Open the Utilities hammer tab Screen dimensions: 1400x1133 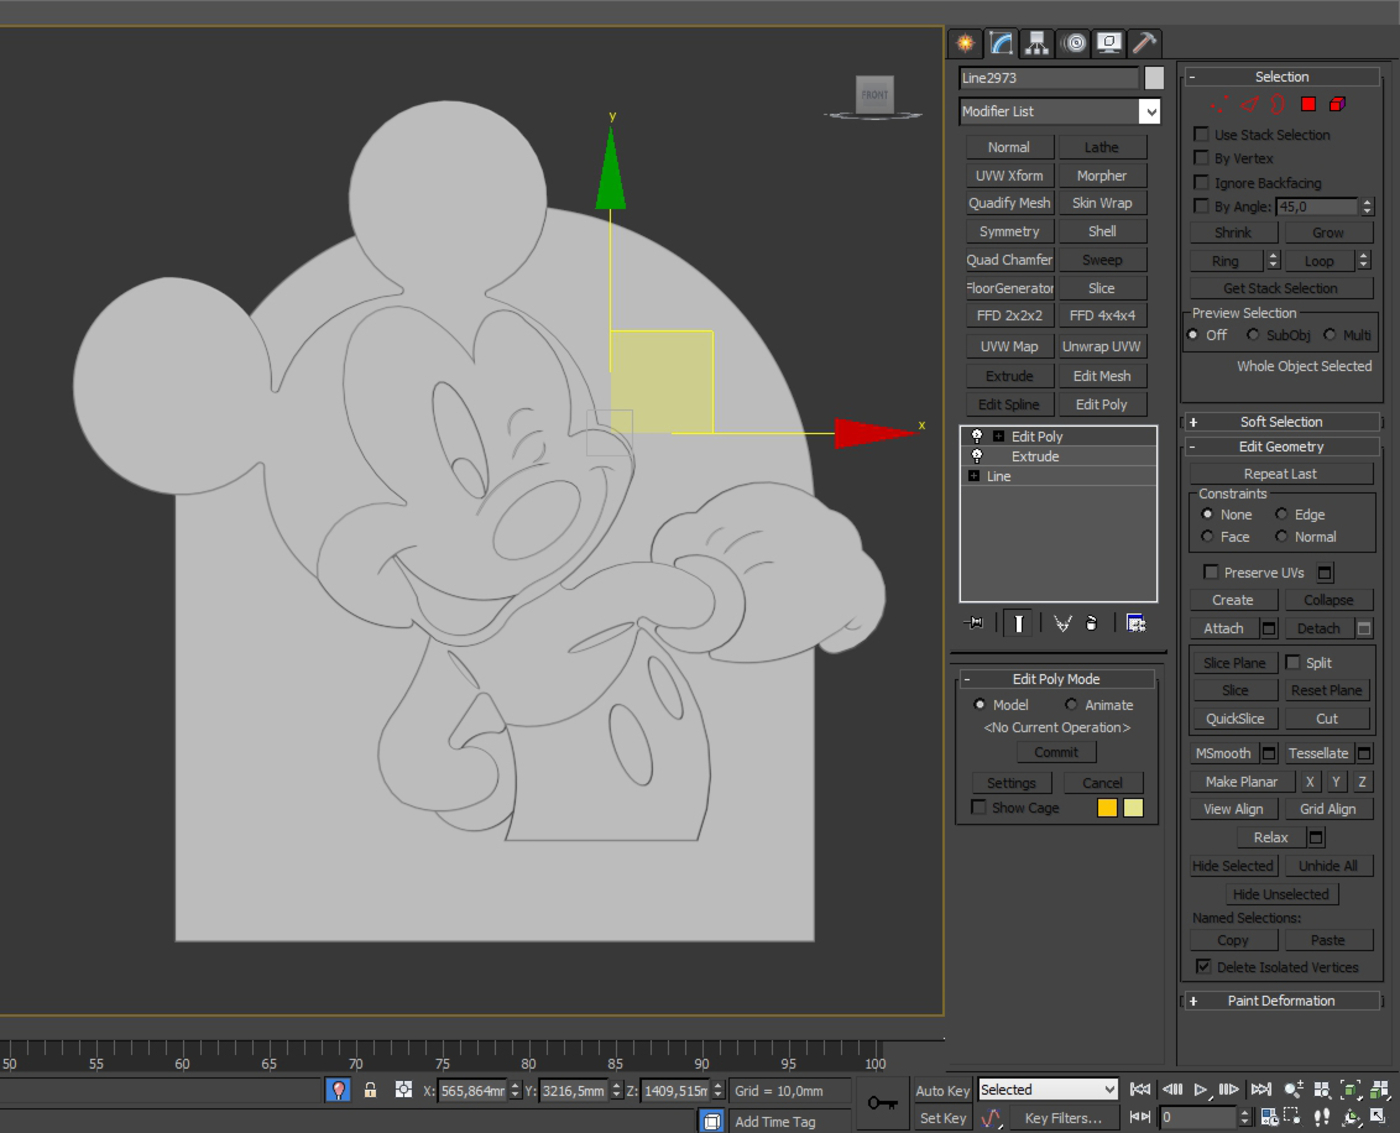tap(1145, 43)
